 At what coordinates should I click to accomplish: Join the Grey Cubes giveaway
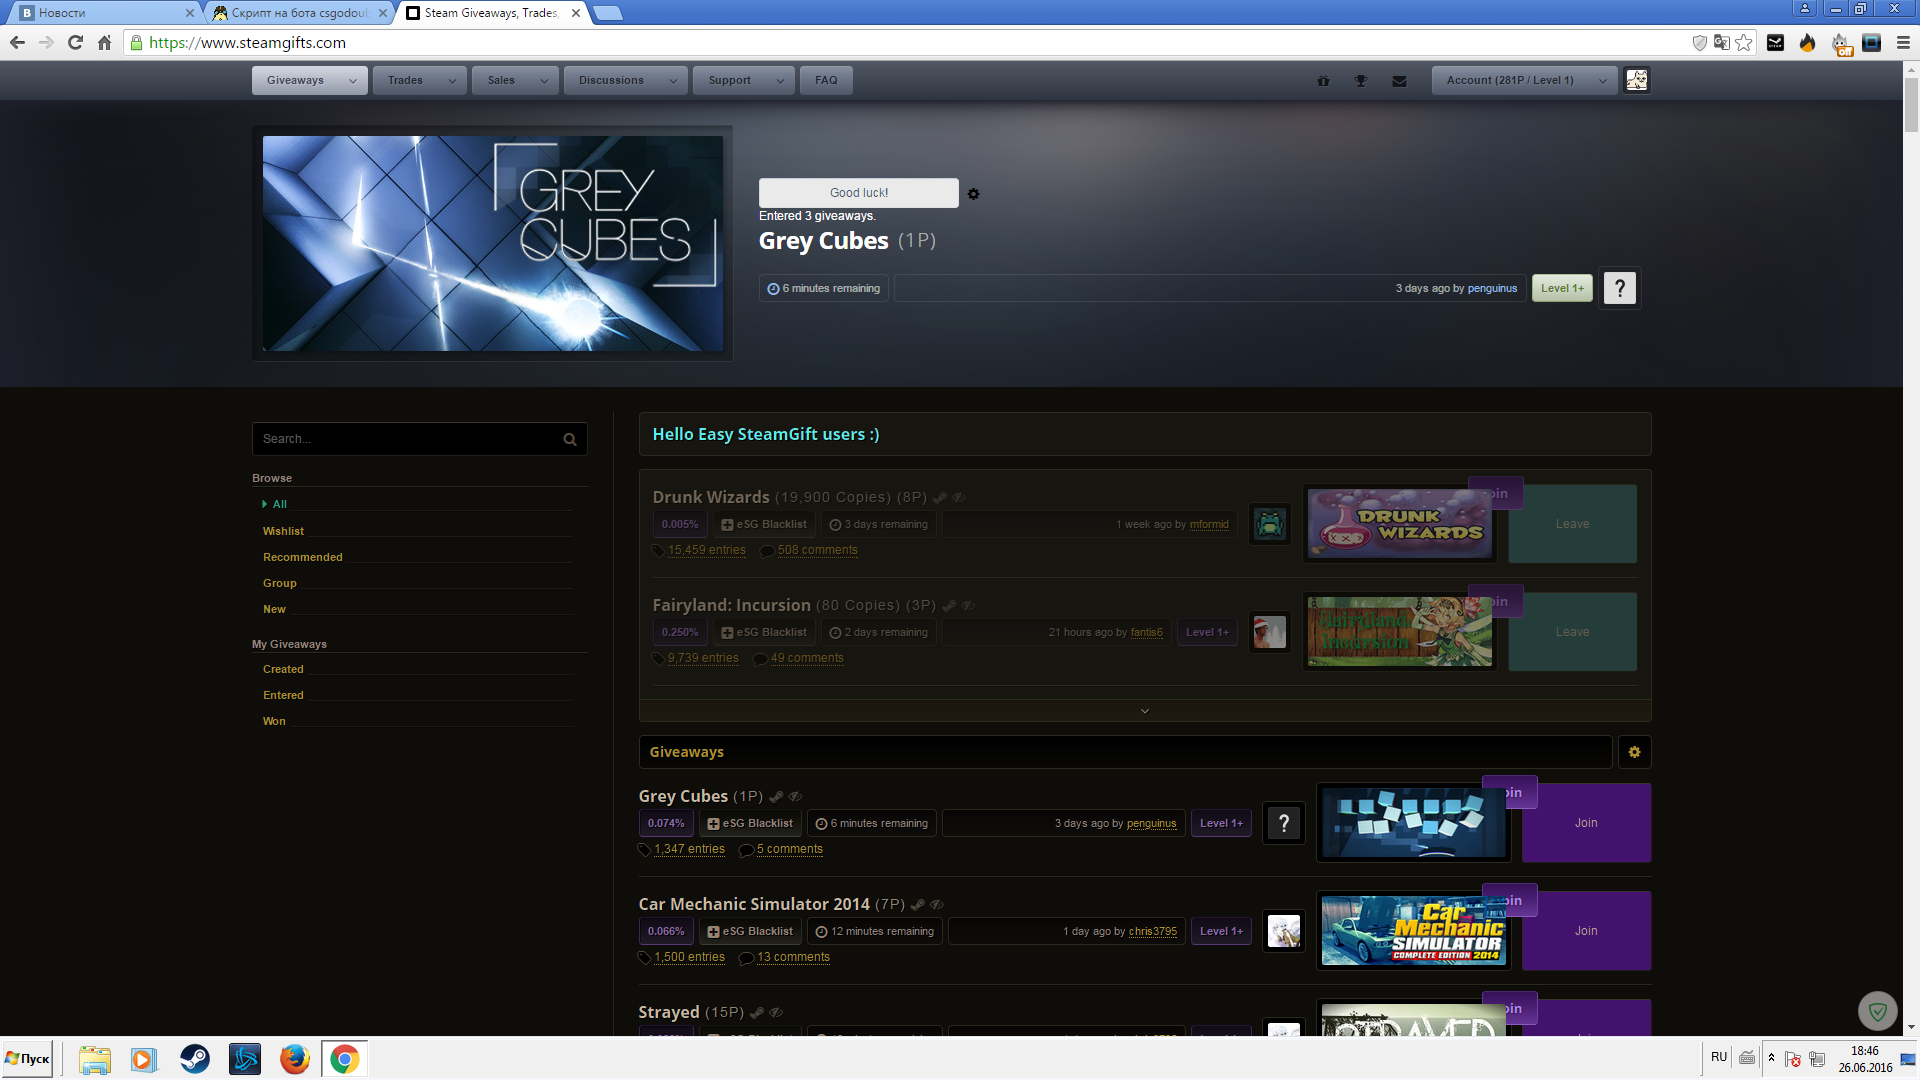pyautogui.click(x=1586, y=823)
